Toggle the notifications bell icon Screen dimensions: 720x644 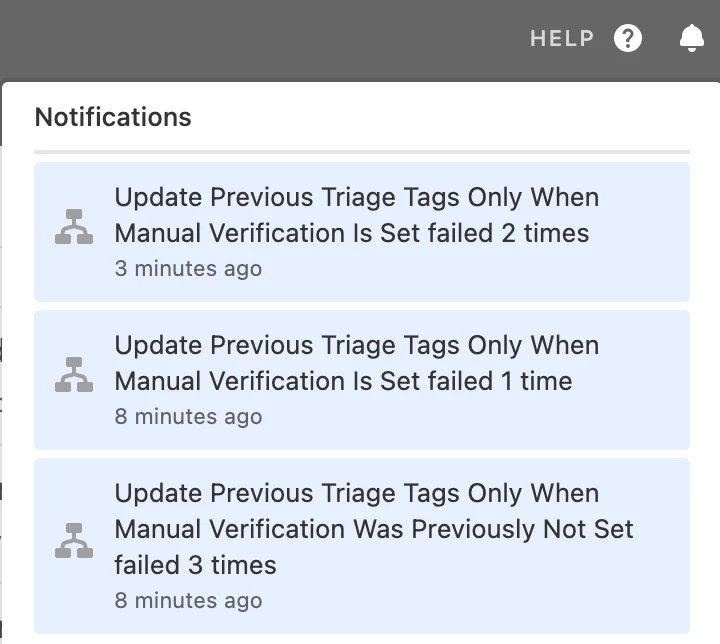(692, 38)
